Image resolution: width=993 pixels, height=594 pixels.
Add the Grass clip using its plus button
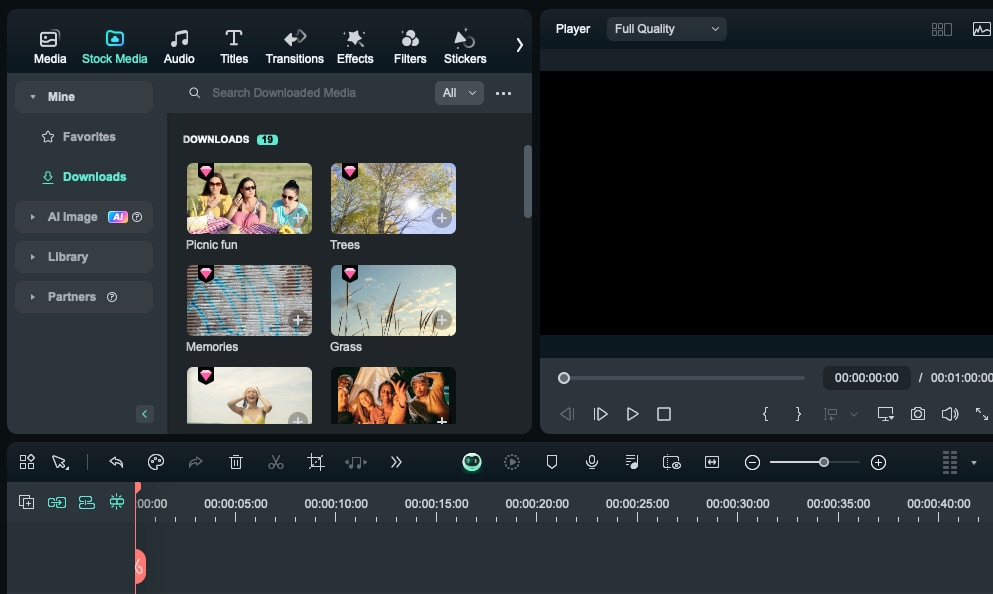click(441, 320)
